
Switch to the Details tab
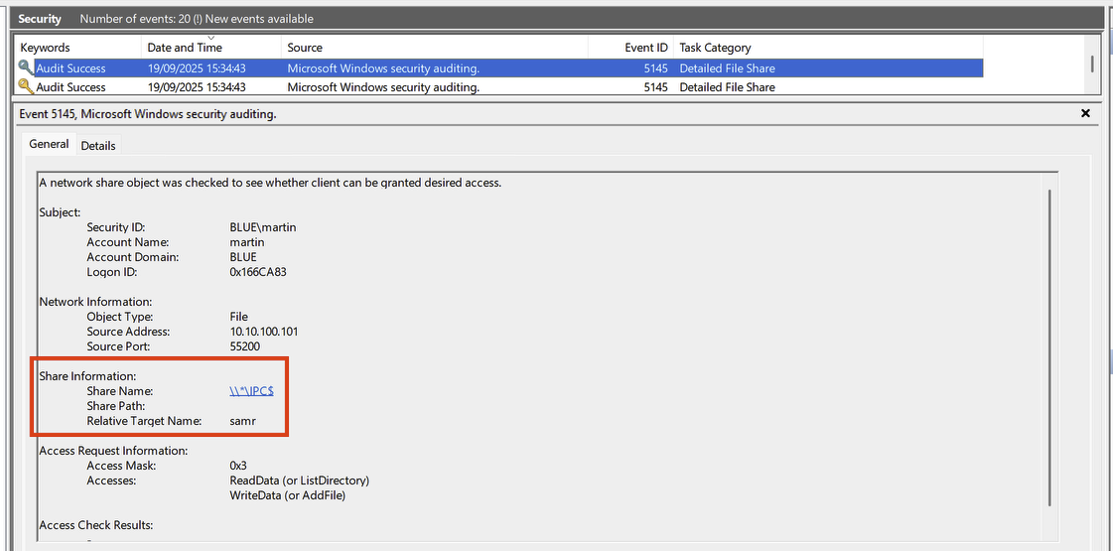[x=98, y=146]
